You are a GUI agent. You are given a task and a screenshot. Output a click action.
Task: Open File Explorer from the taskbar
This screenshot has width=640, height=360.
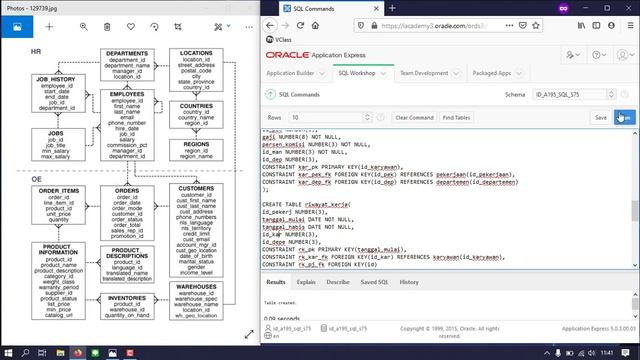click(x=60, y=353)
